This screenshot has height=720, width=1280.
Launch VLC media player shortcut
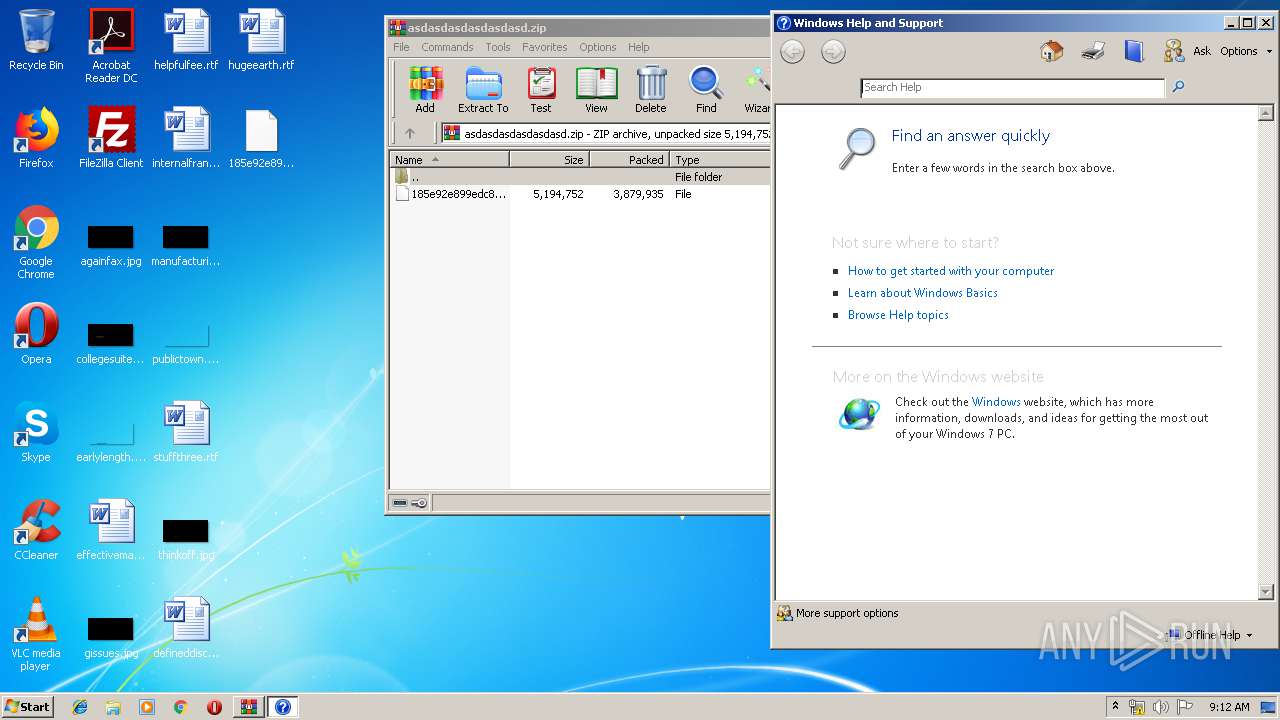pyautogui.click(x=36, y=635)
